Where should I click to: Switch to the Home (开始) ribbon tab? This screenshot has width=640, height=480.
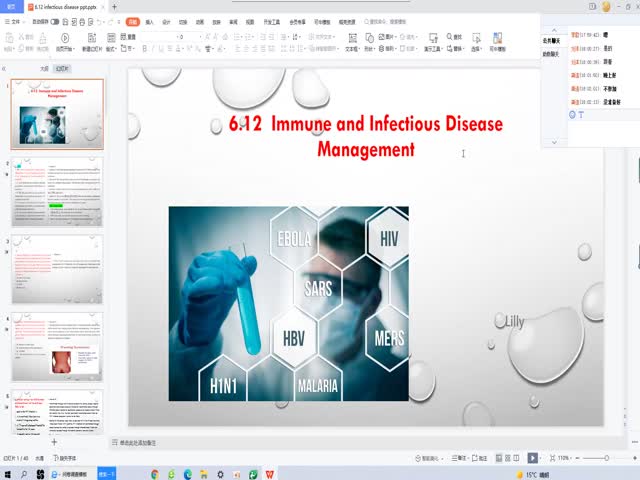pyautogui.click(x=133, y=22)
